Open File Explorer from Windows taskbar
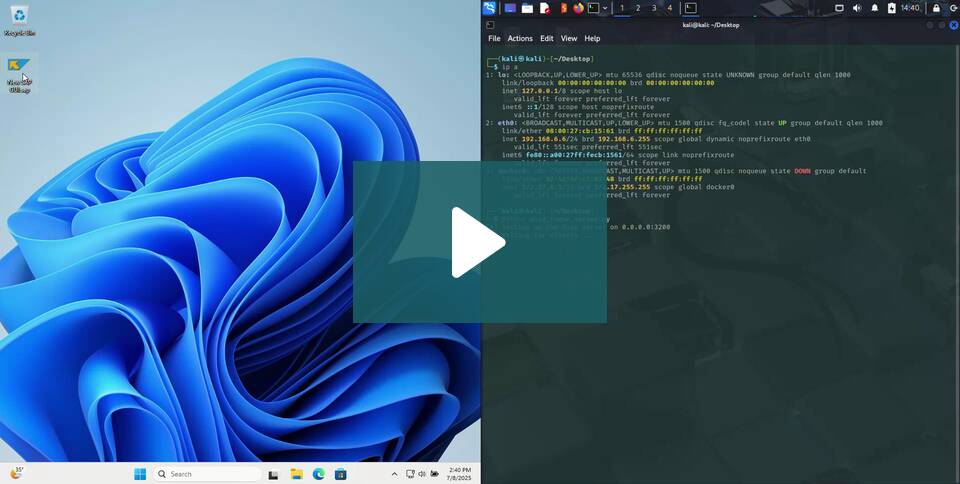The image size is (960, 484). (x=296, y=474)
